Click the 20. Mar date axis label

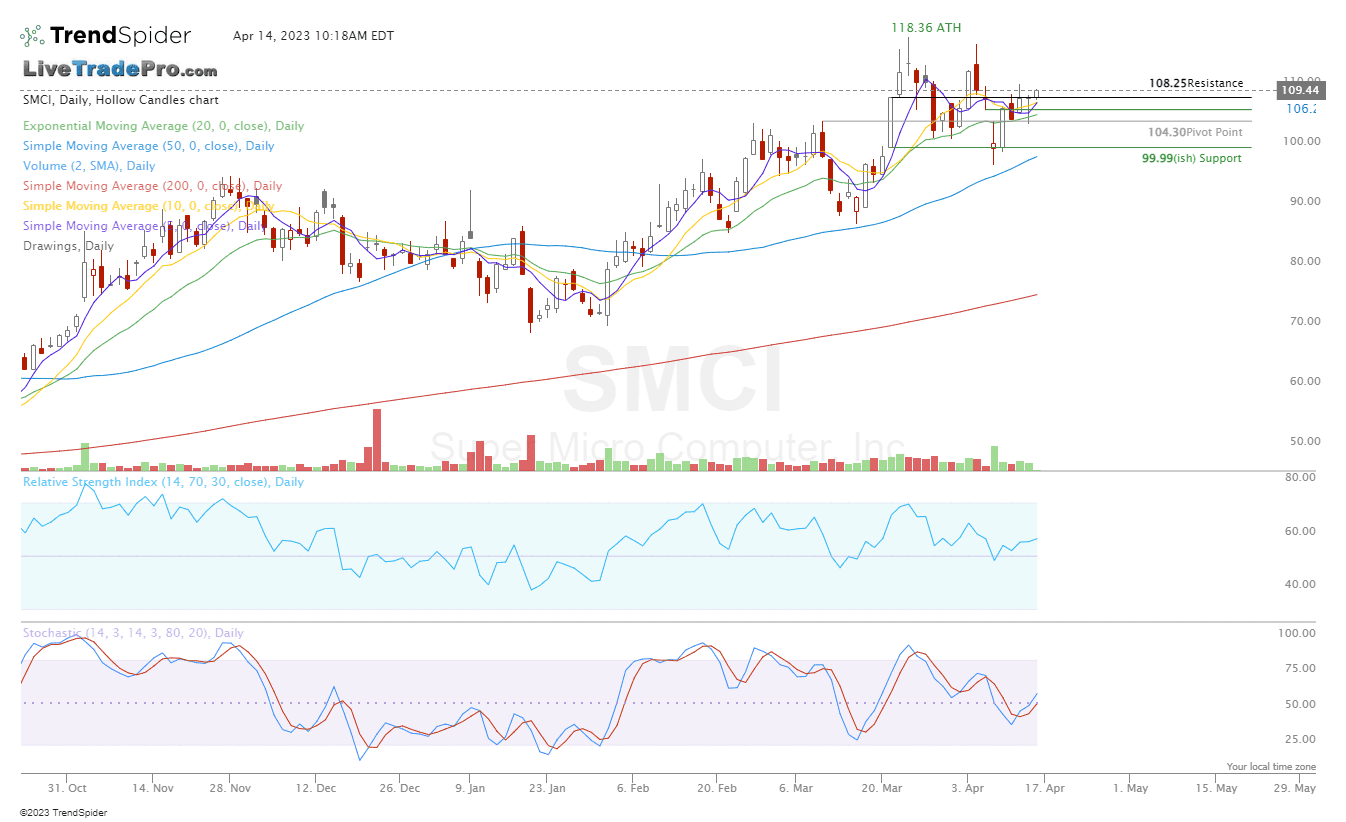(881, 788)
